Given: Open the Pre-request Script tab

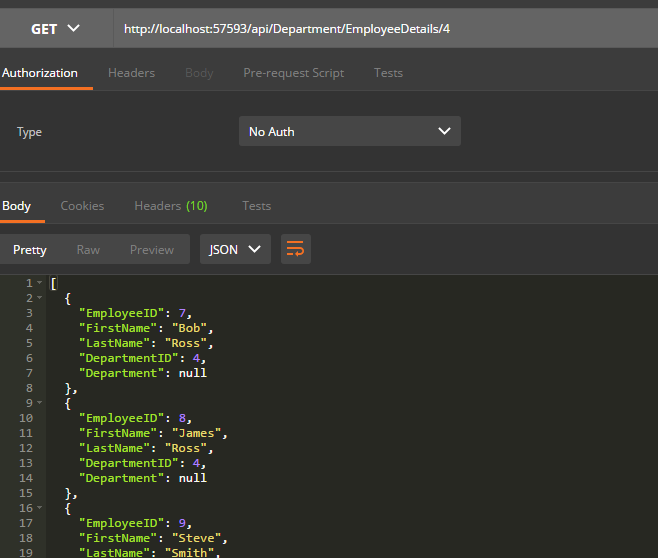Looking at the screenshot, I should click(293, 73).
